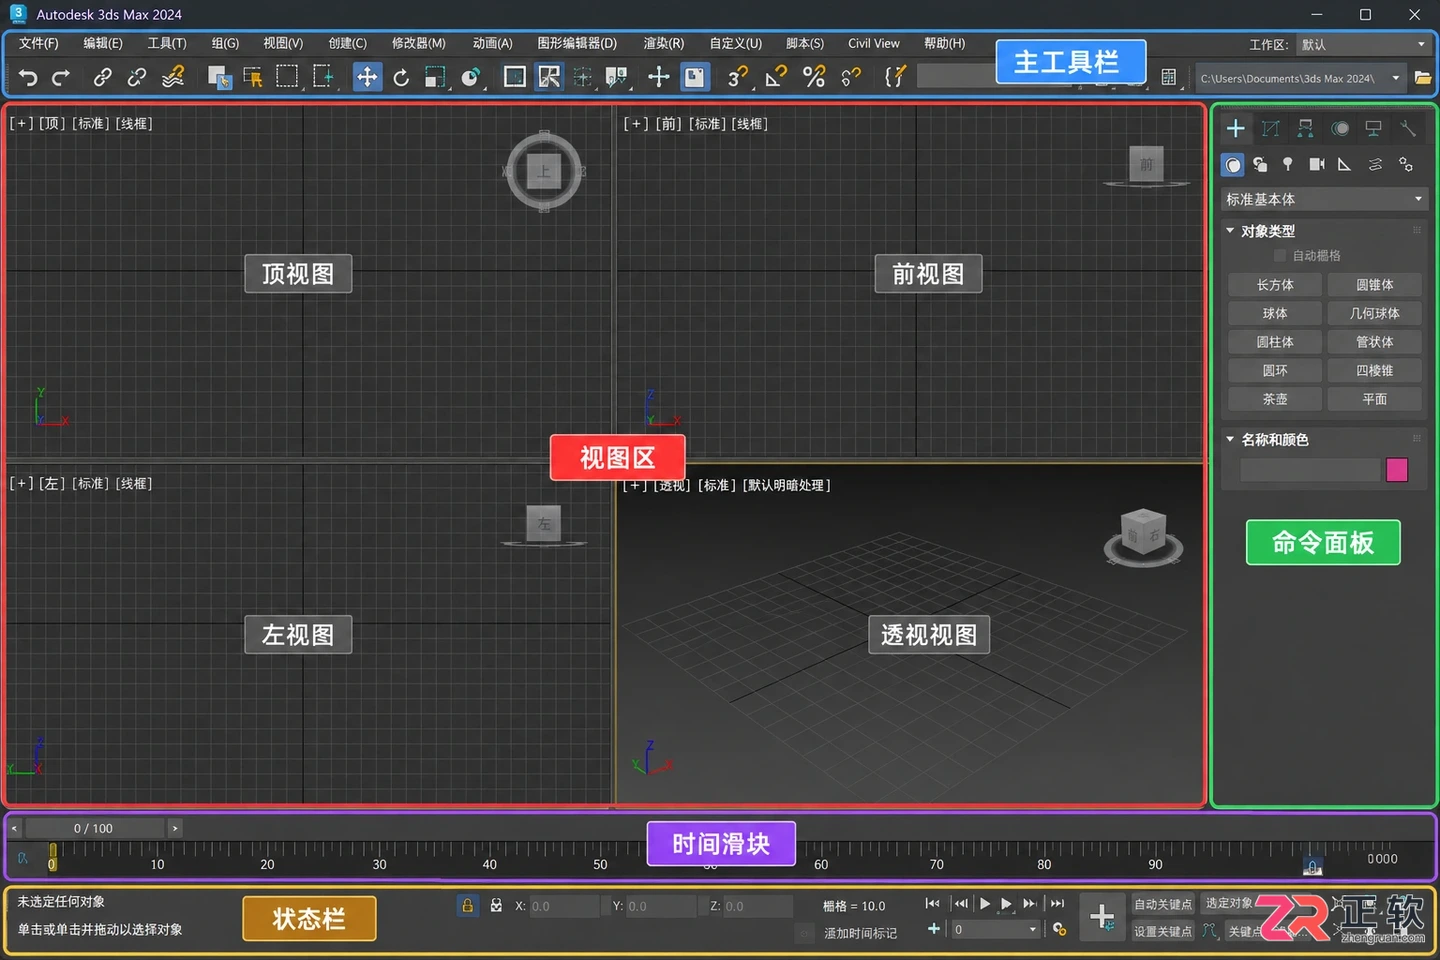Choose the Rectangular Selection Region tool
The width and height of the screenshot is (1440, 960).
(287, 77)
